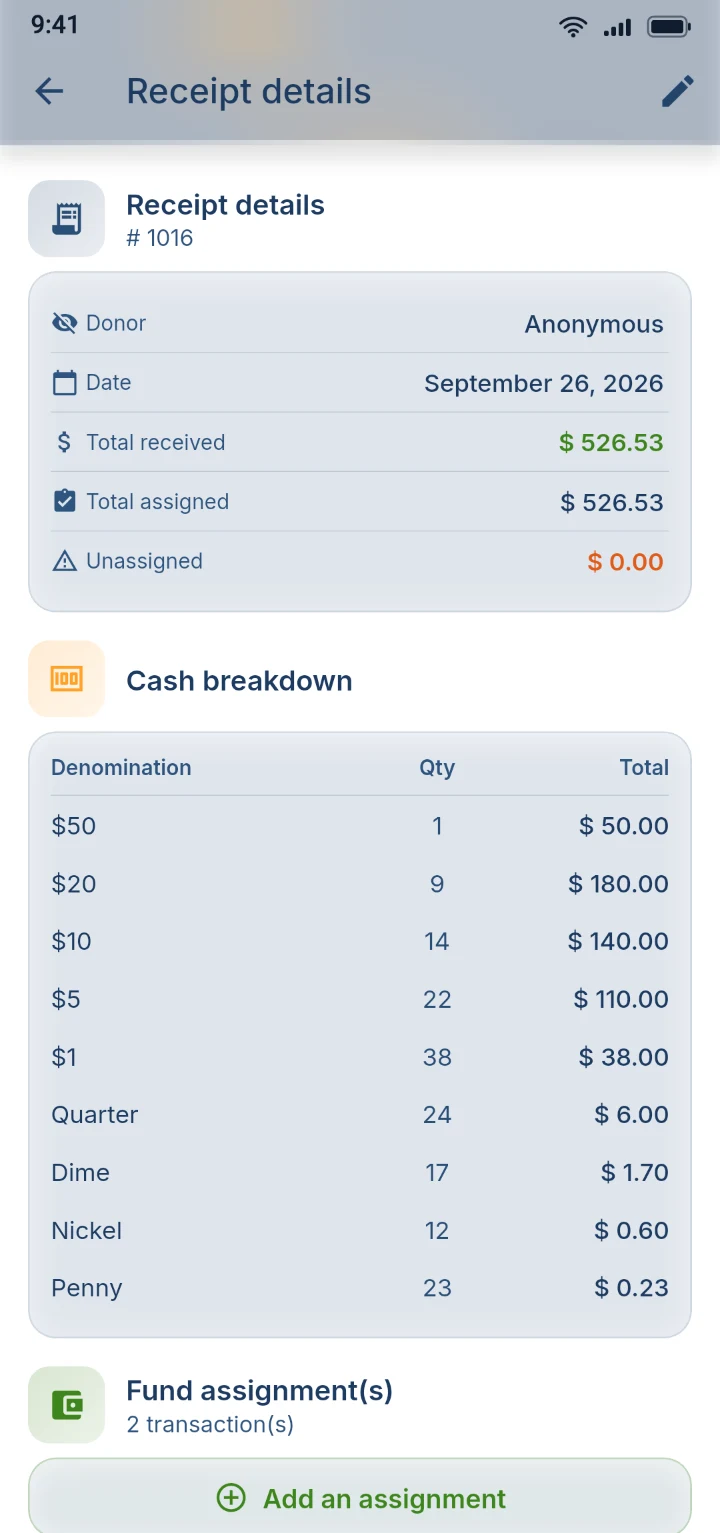Viewport: 720px width, 1533px height.
Task: Tap the back arrow icon
Action: [49, 92]
